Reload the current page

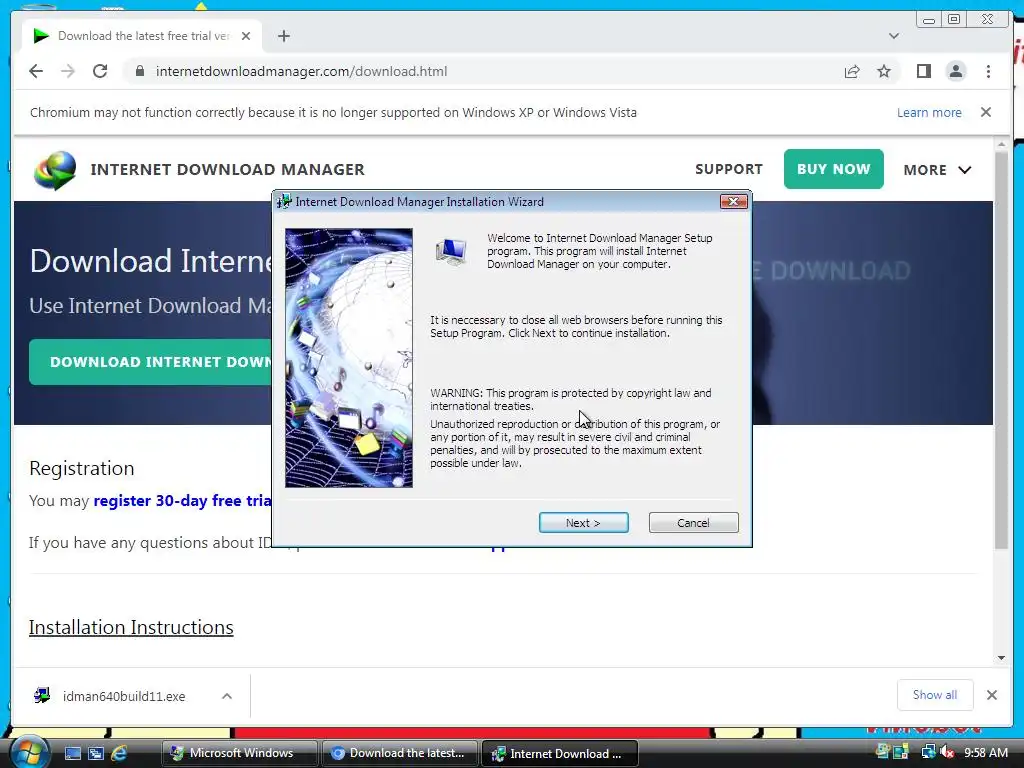(x=100, y=71)
